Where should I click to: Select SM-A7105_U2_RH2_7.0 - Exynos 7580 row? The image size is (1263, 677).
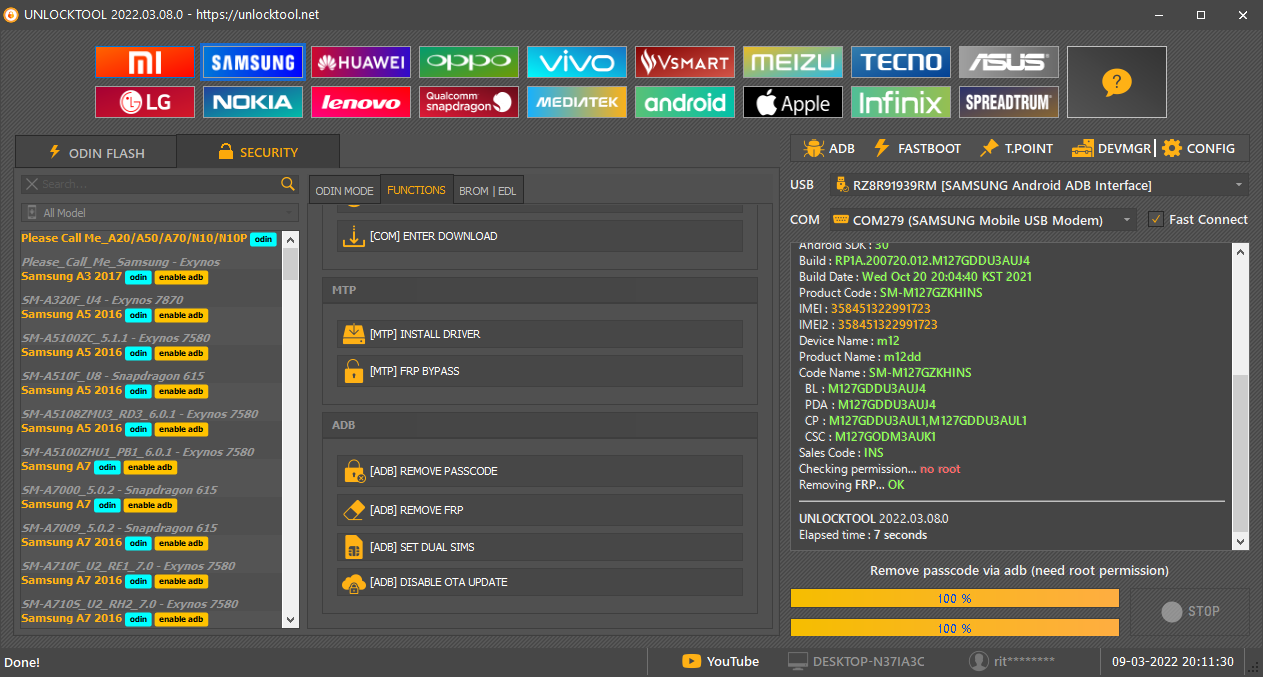130,604
